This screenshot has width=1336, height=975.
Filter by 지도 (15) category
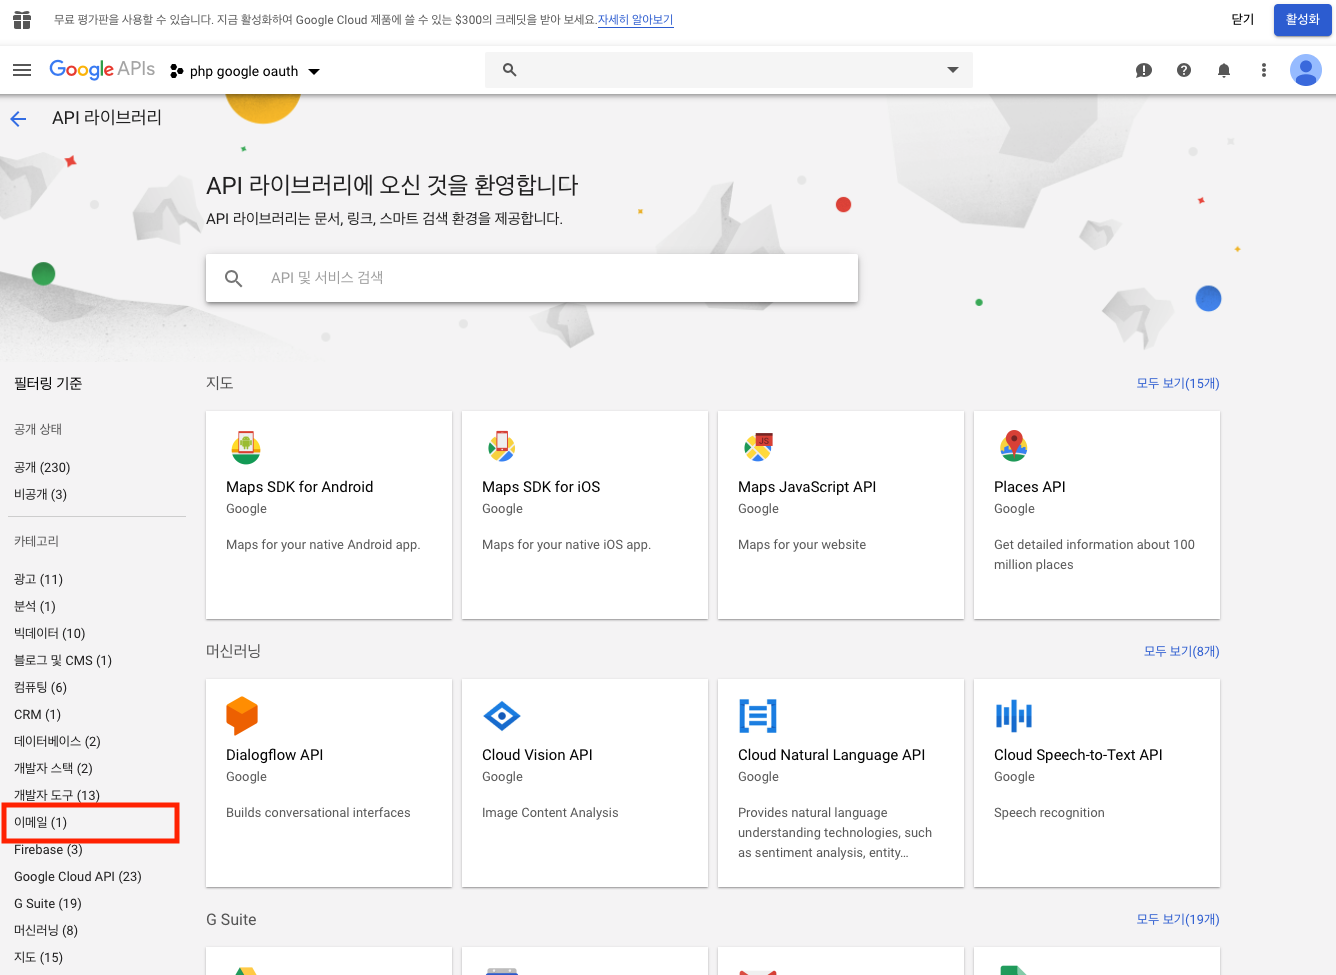click(38, 957)
